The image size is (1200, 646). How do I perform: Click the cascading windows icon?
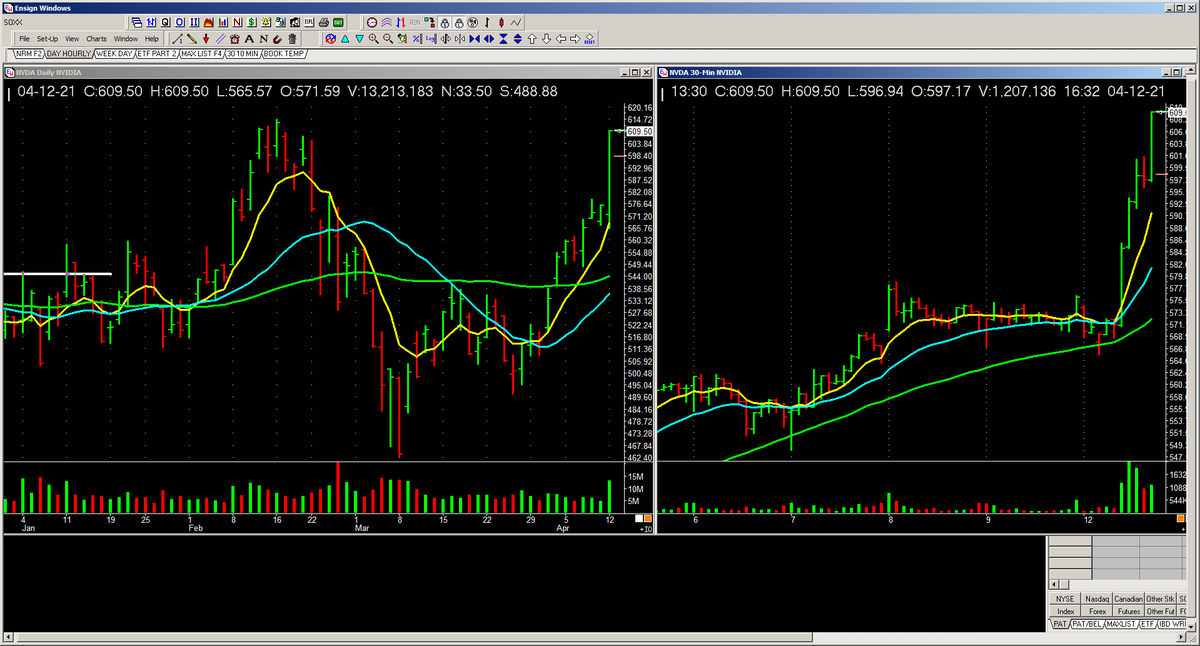(x=137, y=22)
